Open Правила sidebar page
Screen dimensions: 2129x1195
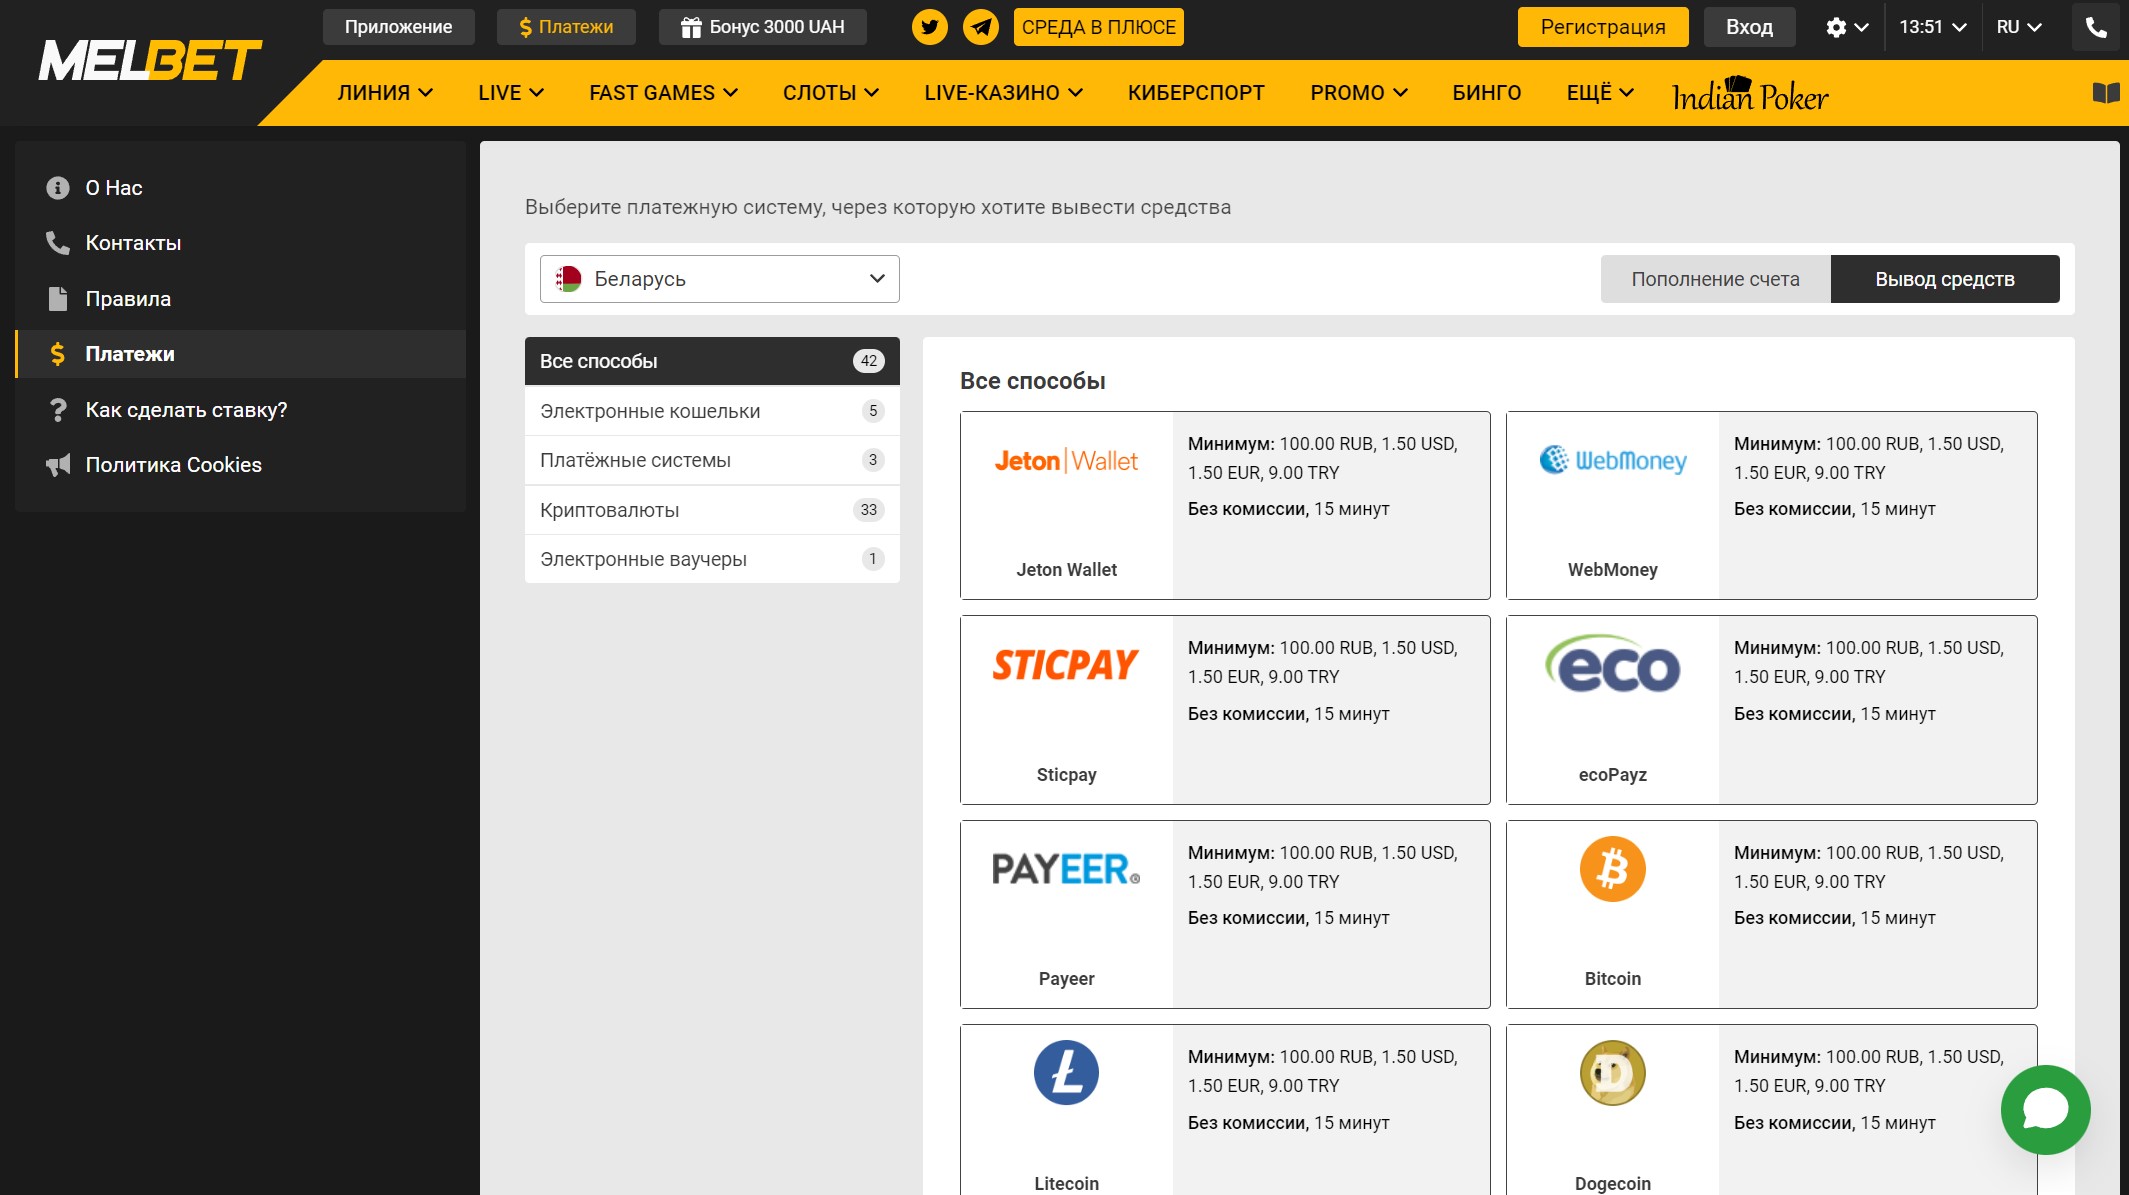(240, 299)
